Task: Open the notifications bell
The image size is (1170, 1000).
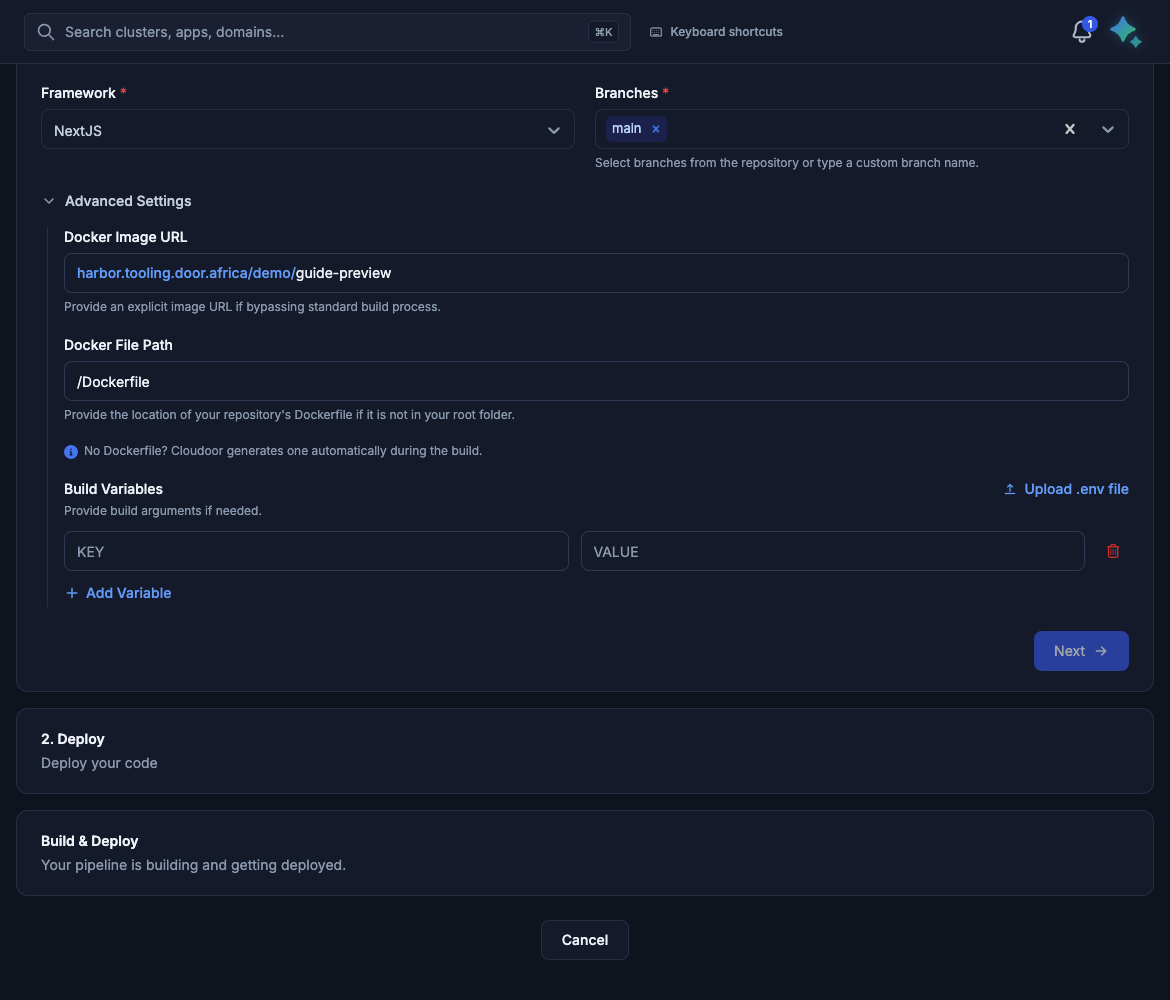Action: pyautogui.click(x=1081, y=32)
